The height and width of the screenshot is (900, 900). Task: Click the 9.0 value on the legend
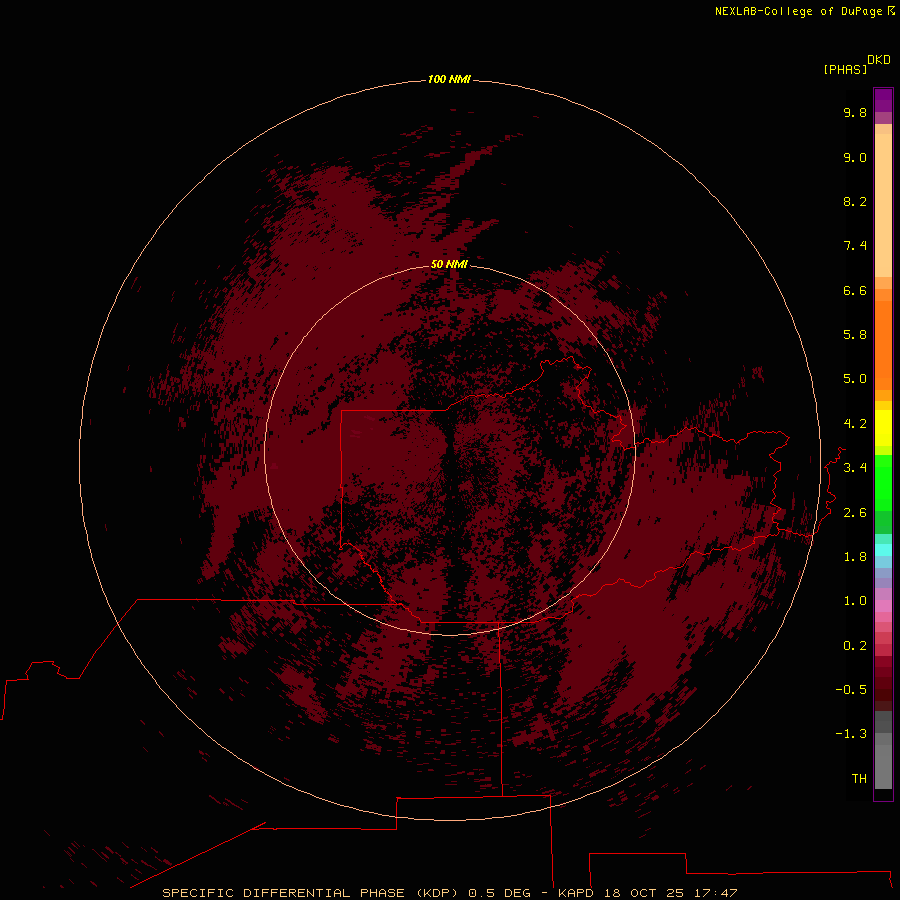855,157
